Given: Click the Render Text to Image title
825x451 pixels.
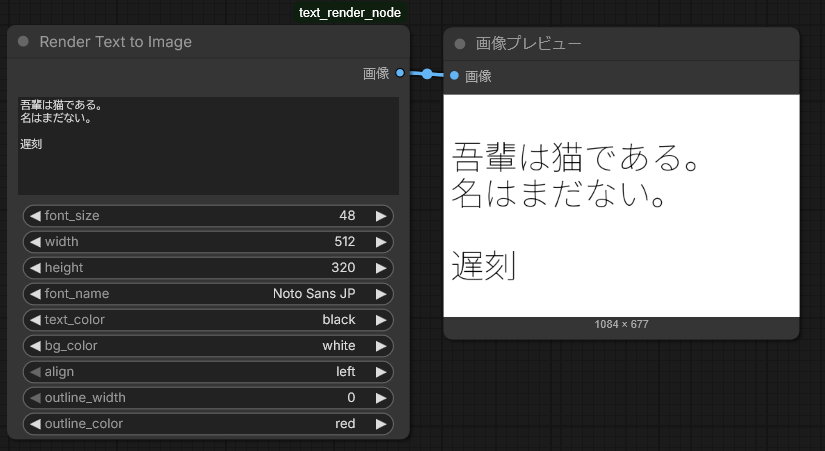Looking at the screenshot, I should 116,42.
